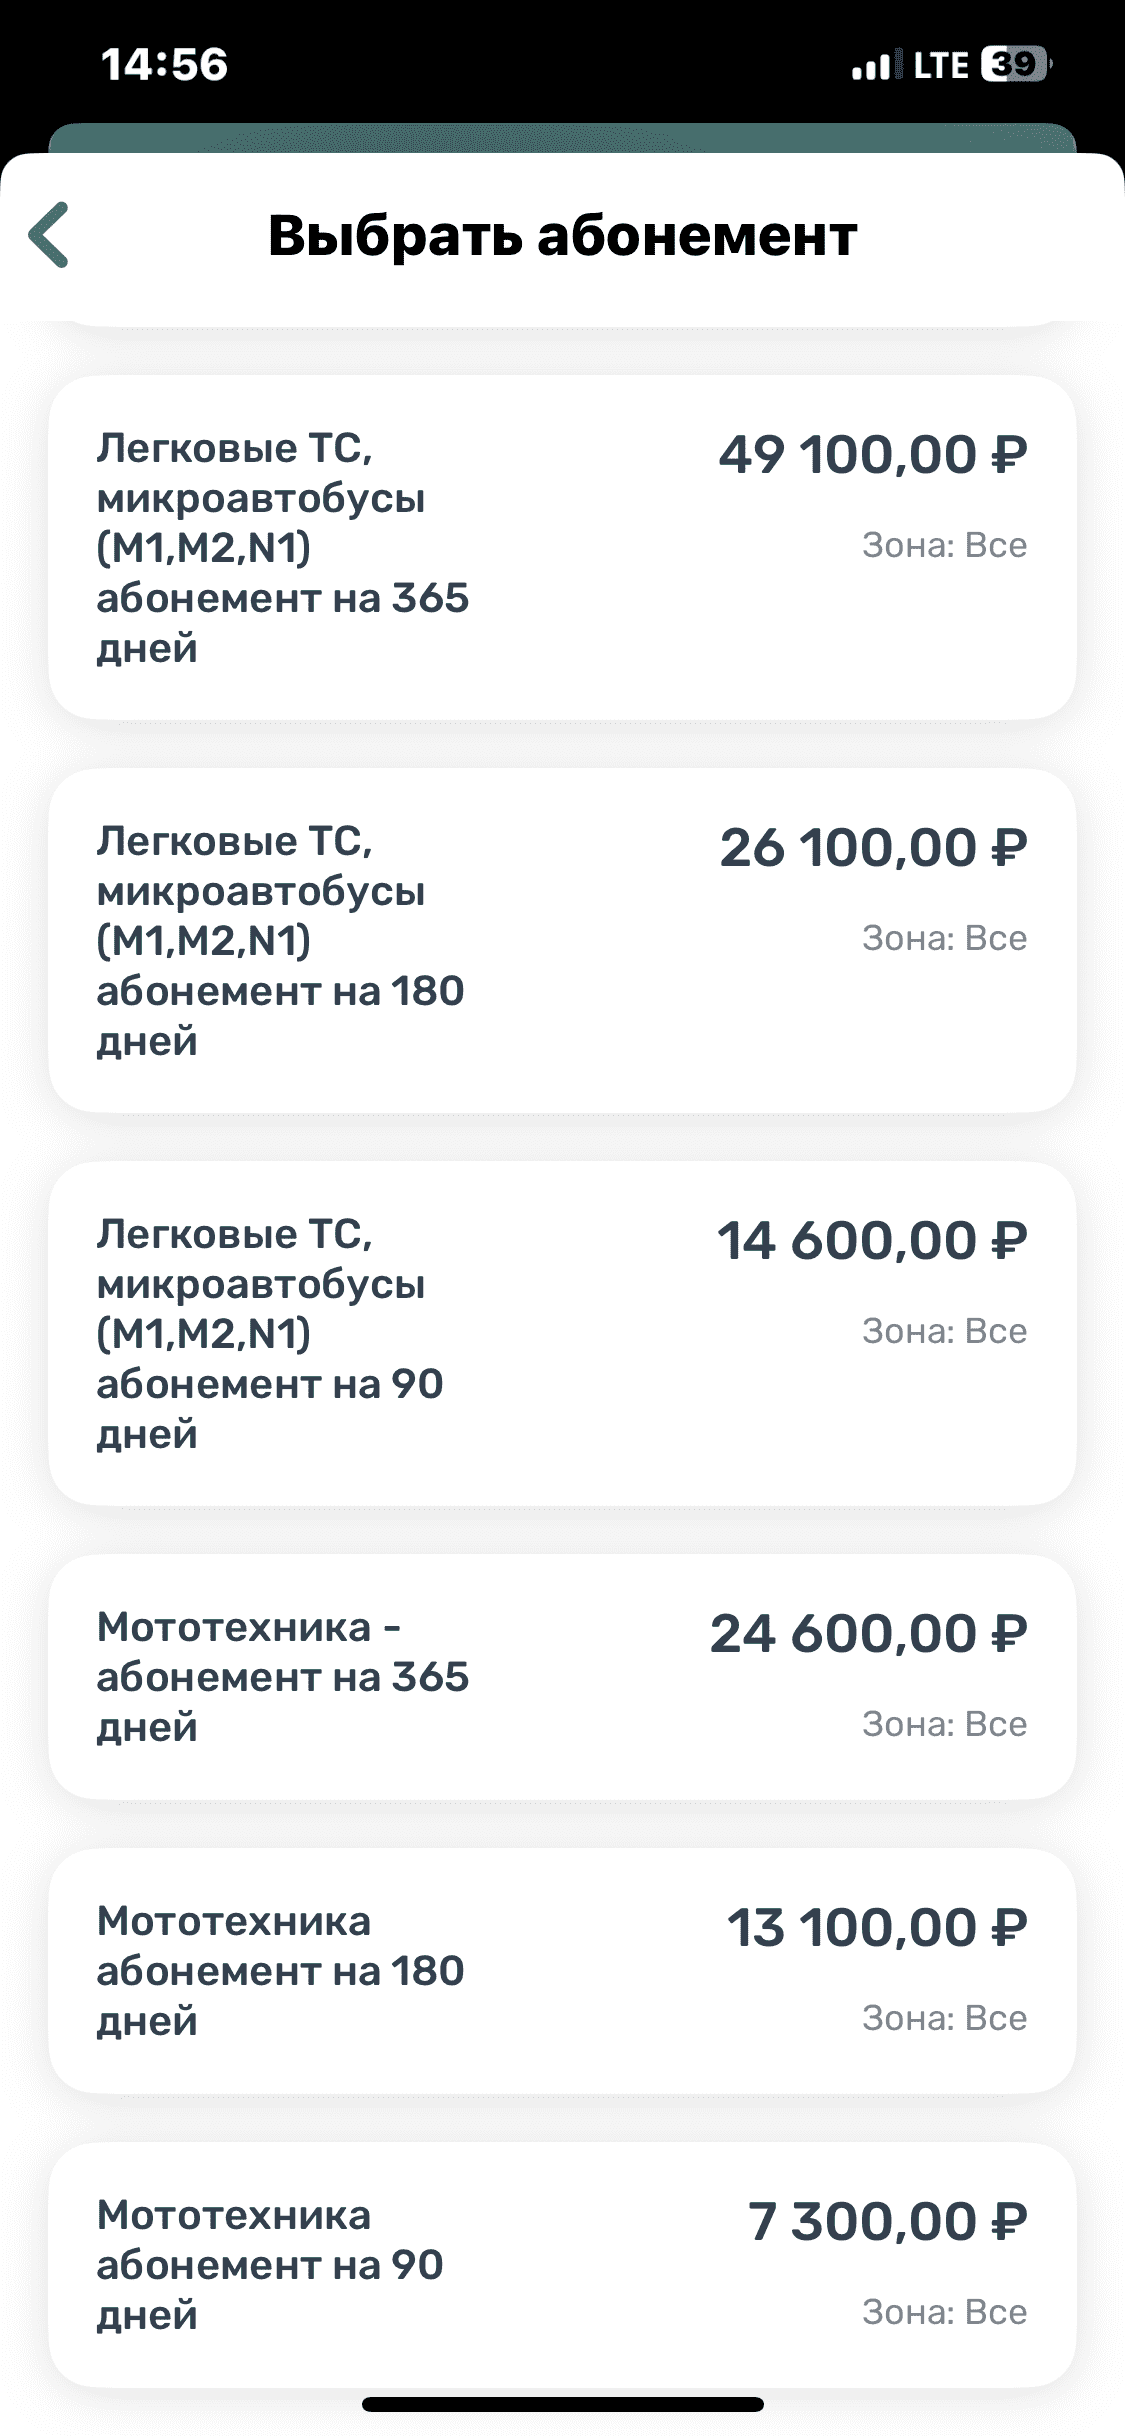The height and width of the screenshot is (2436, 1125).
Task: Tap the 'Выбрать абонемент' header title
Action: tap(562, 236)
